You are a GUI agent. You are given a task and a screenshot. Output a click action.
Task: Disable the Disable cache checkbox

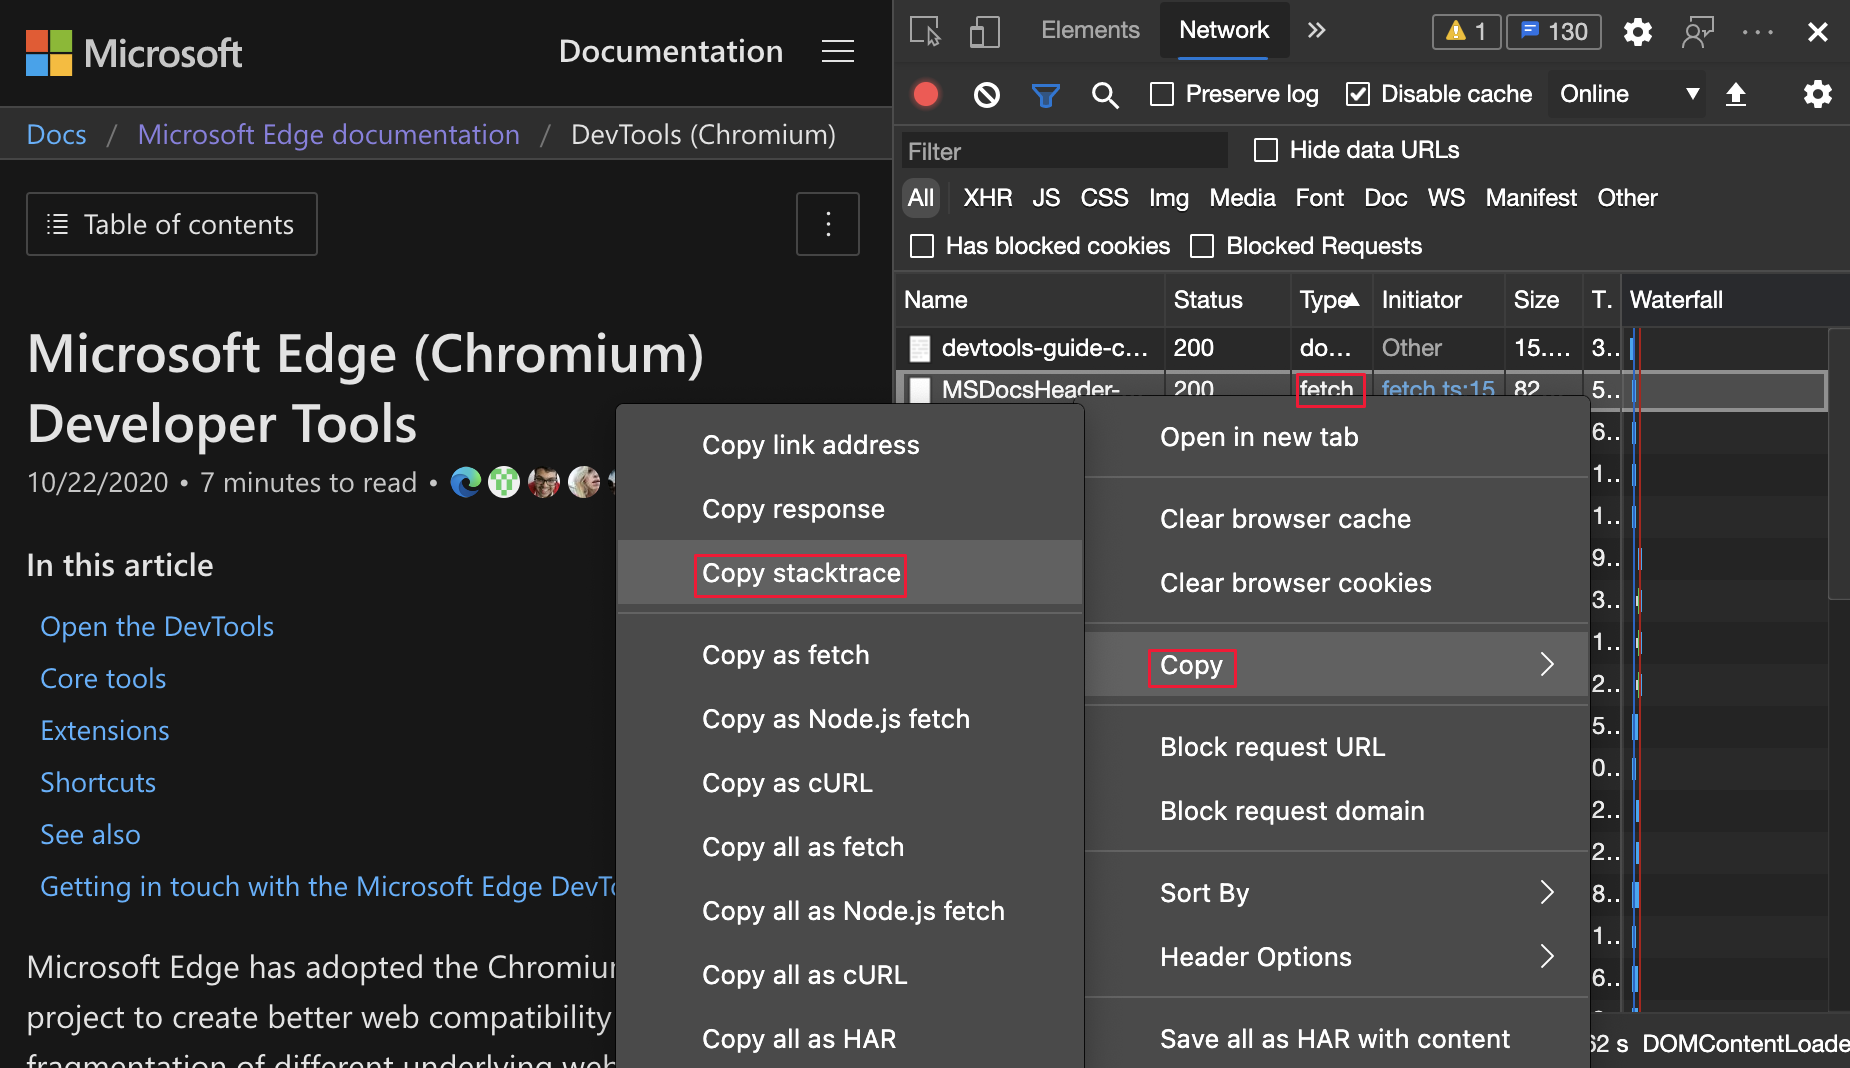[1358, 93]
